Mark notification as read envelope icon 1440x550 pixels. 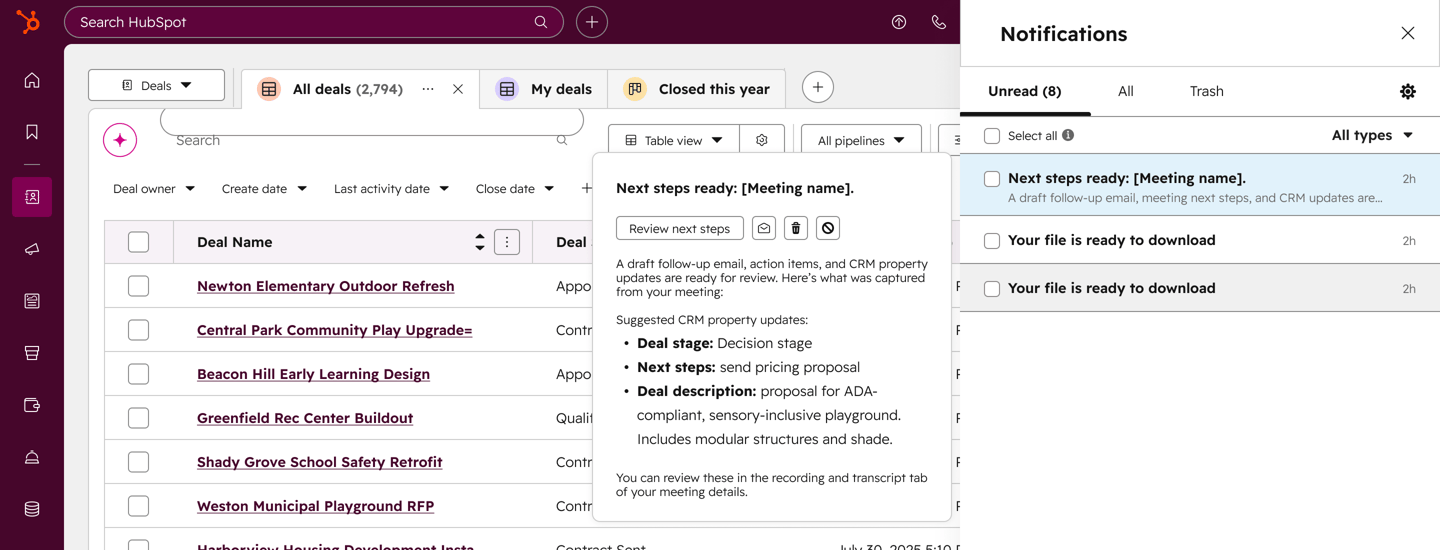click(x=764, y=228)
